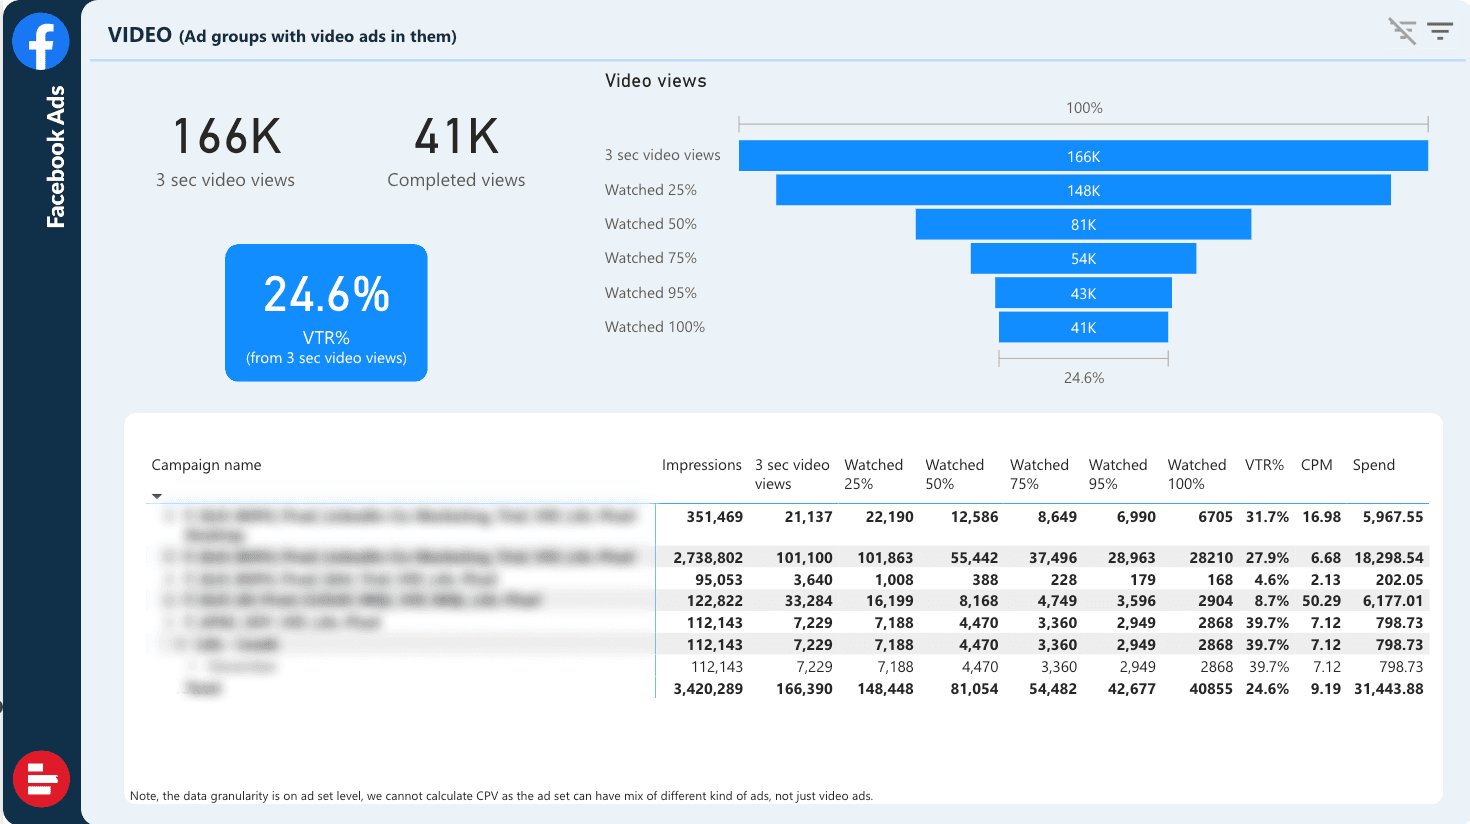
Task: Select the 54K Watched 75% funnel bar
Action: point(1083,258)
